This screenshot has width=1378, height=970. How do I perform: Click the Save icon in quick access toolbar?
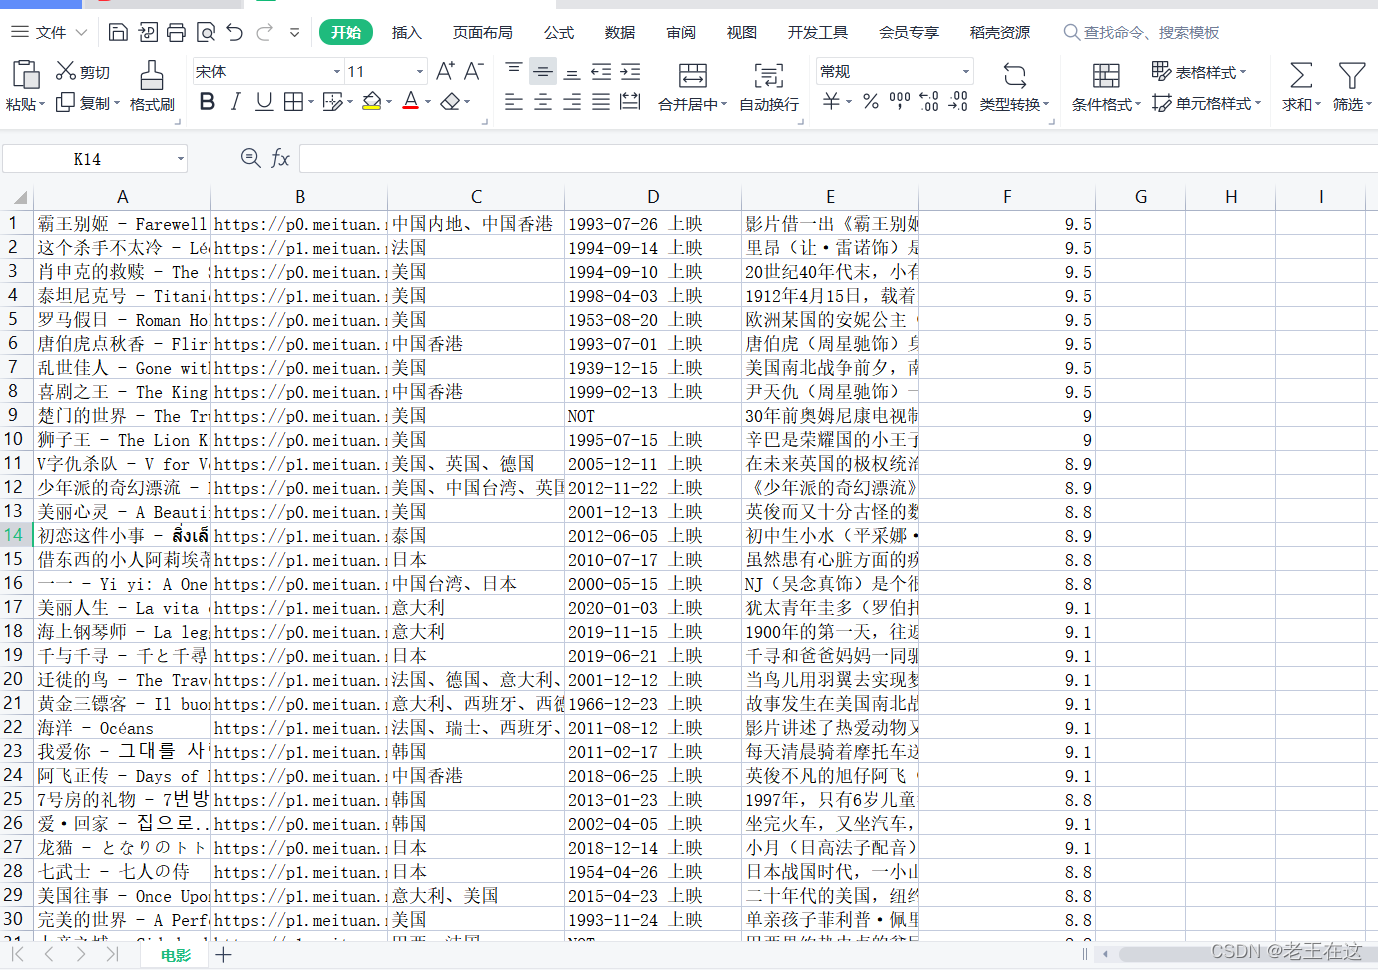point(118,33)
